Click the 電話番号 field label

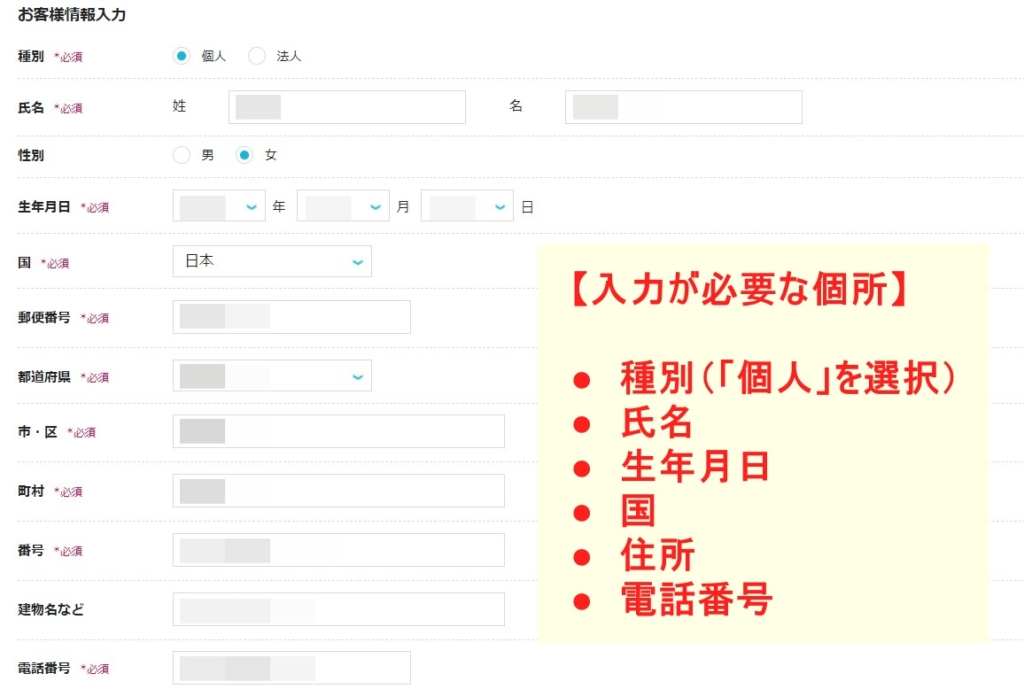(x=44, y=668)
